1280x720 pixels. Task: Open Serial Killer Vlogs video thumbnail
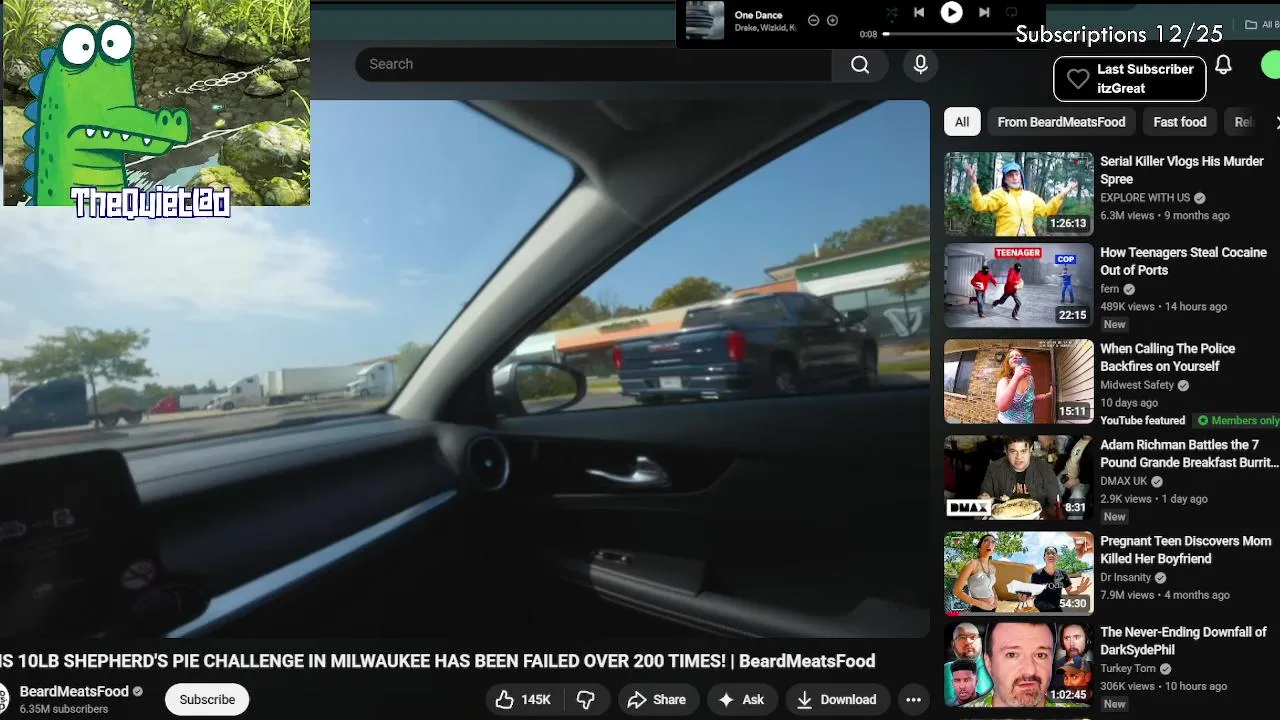[1019, 194]
